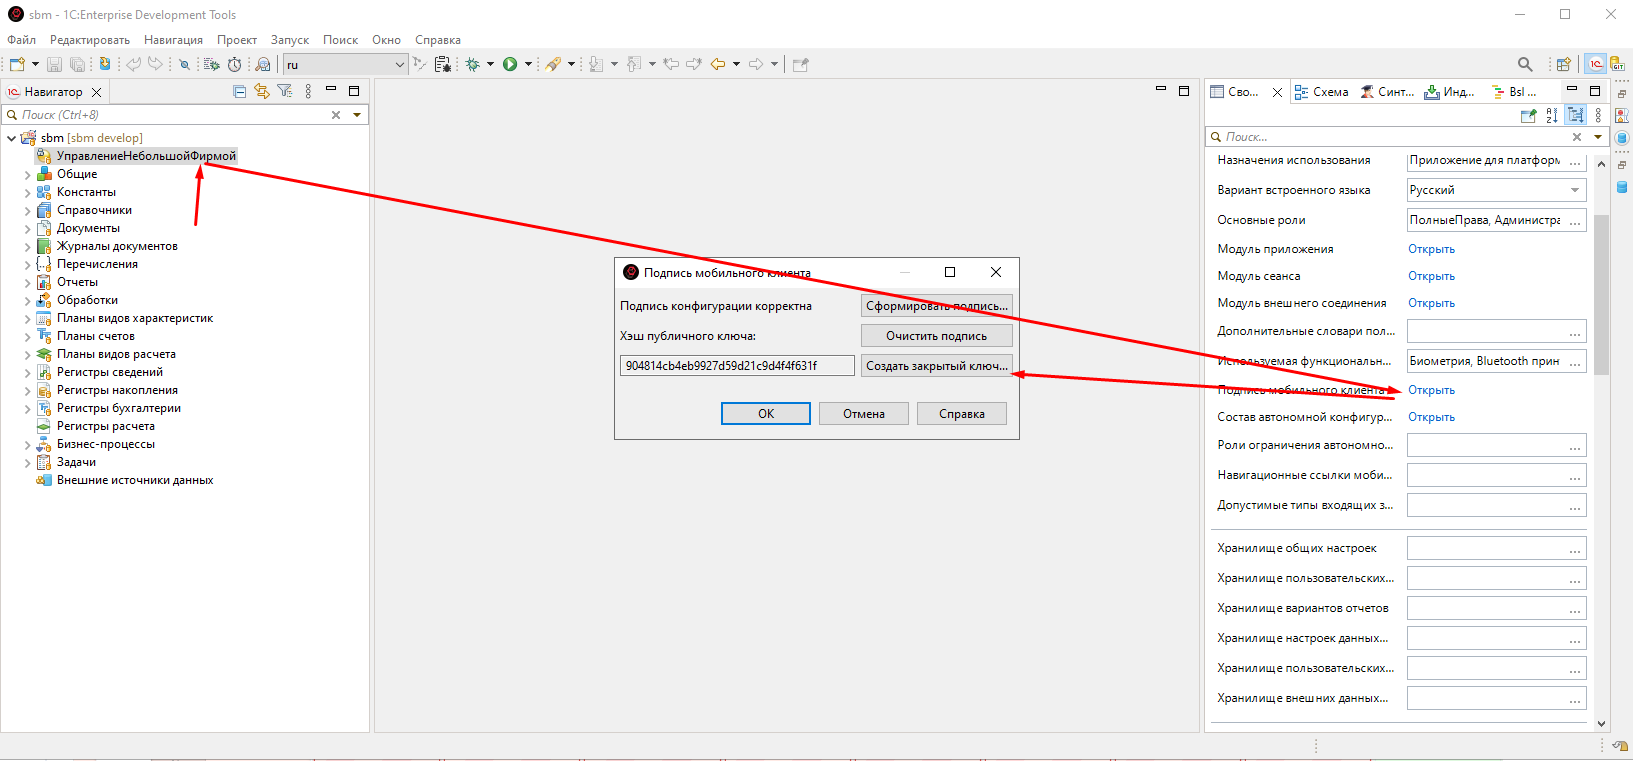Open the Вариант встроенного языка dropdown
Viewport: 1633px width, 761px height.
pos(1575,190)
